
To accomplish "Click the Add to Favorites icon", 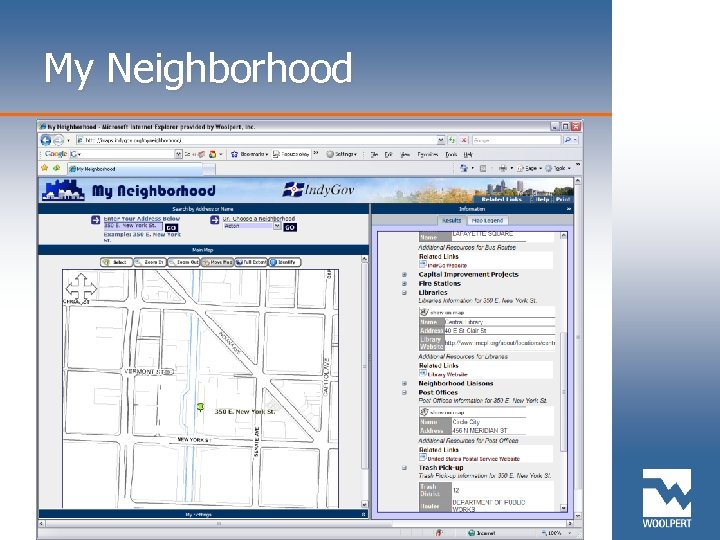I will pyautogui.click(x=56, y=168).
